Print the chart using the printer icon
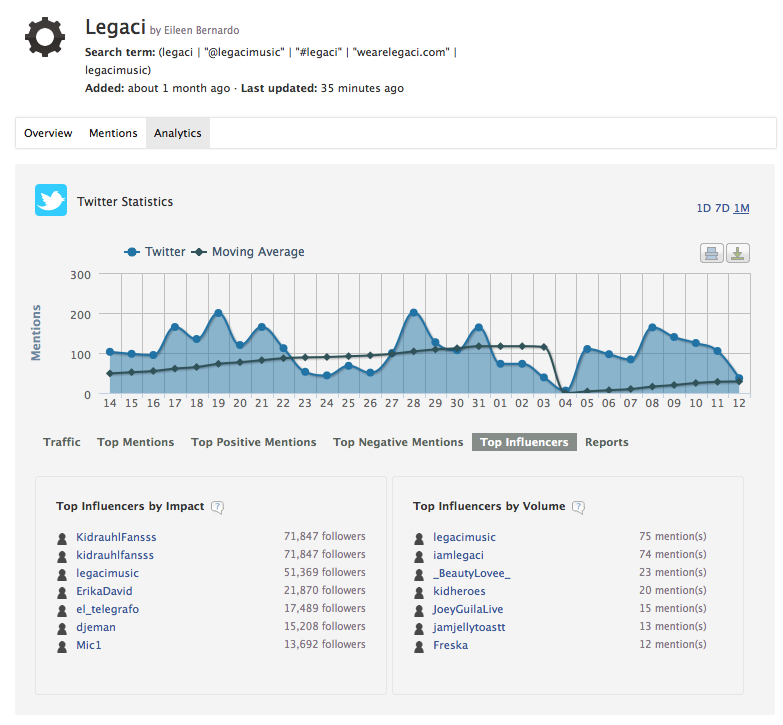This screenshot has width=783, height=725. coord(711,253)
